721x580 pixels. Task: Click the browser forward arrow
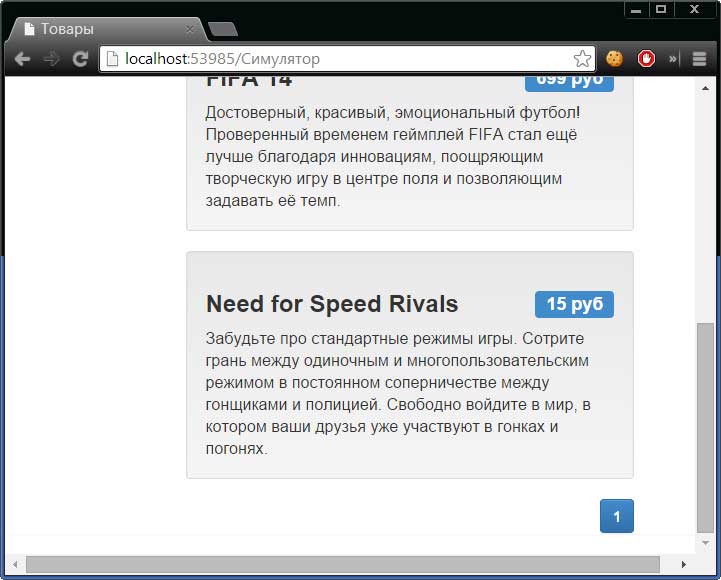(x=51, y=59)
